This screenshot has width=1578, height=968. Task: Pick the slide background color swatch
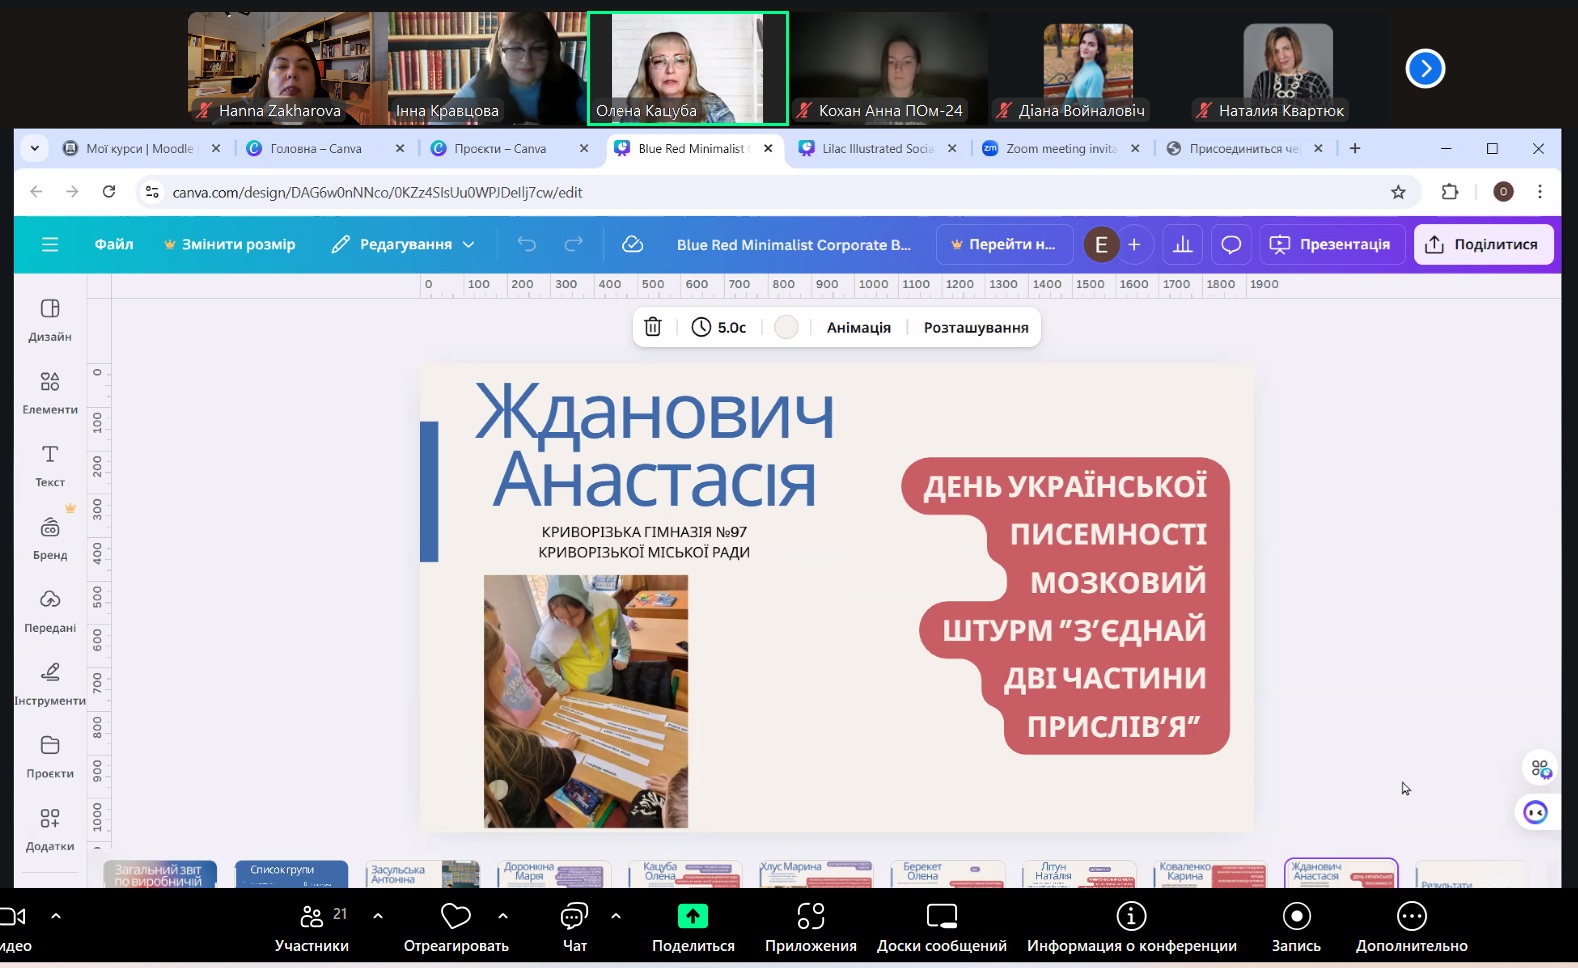click(x=786, y=327)
